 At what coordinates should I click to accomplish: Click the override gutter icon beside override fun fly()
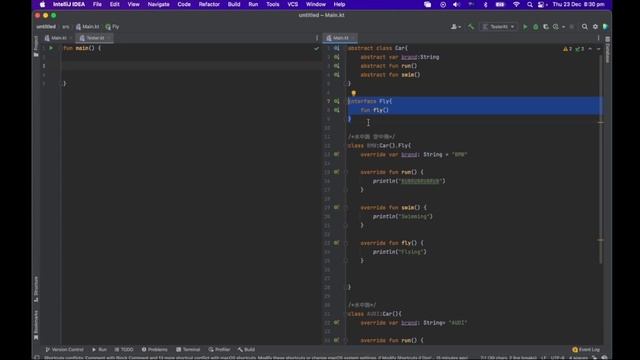[336, 243]
